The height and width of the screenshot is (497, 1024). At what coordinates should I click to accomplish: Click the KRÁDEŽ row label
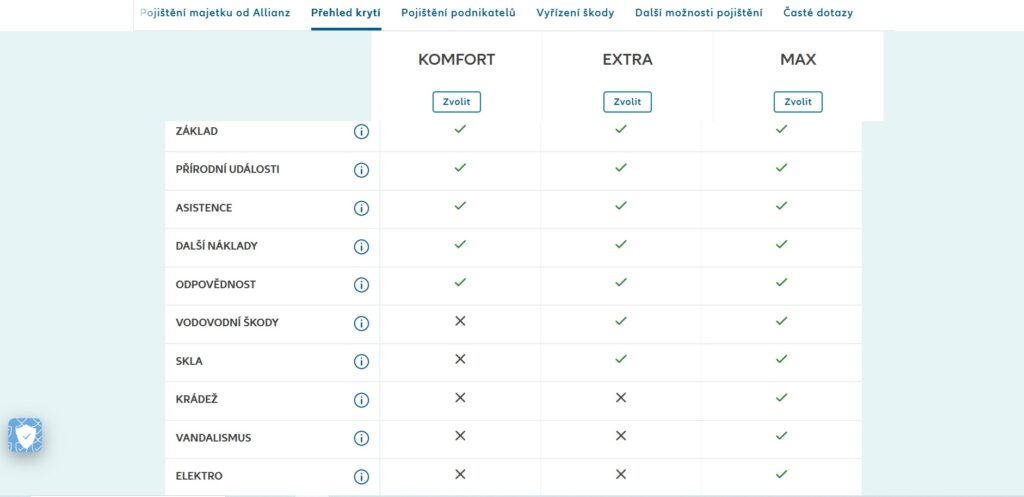tap(197, 399)
